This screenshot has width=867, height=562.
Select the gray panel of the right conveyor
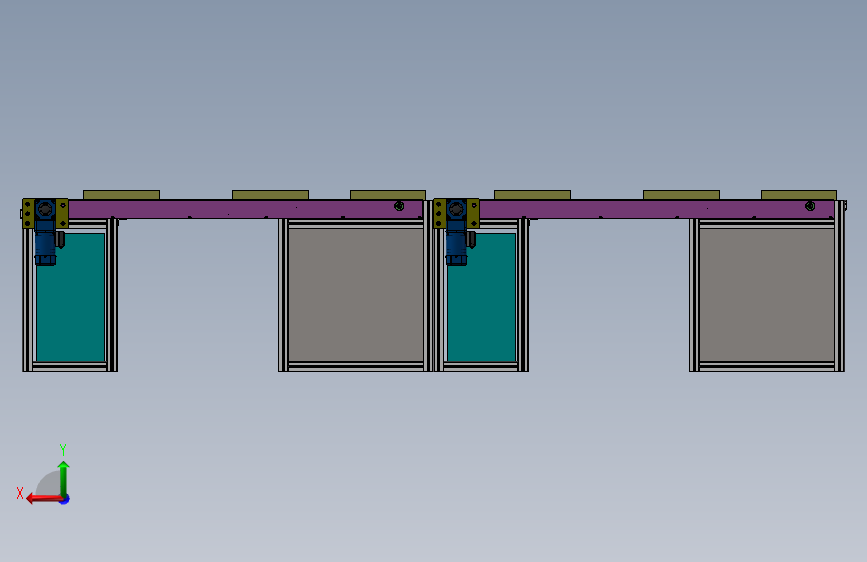click(x=766, y=295)
